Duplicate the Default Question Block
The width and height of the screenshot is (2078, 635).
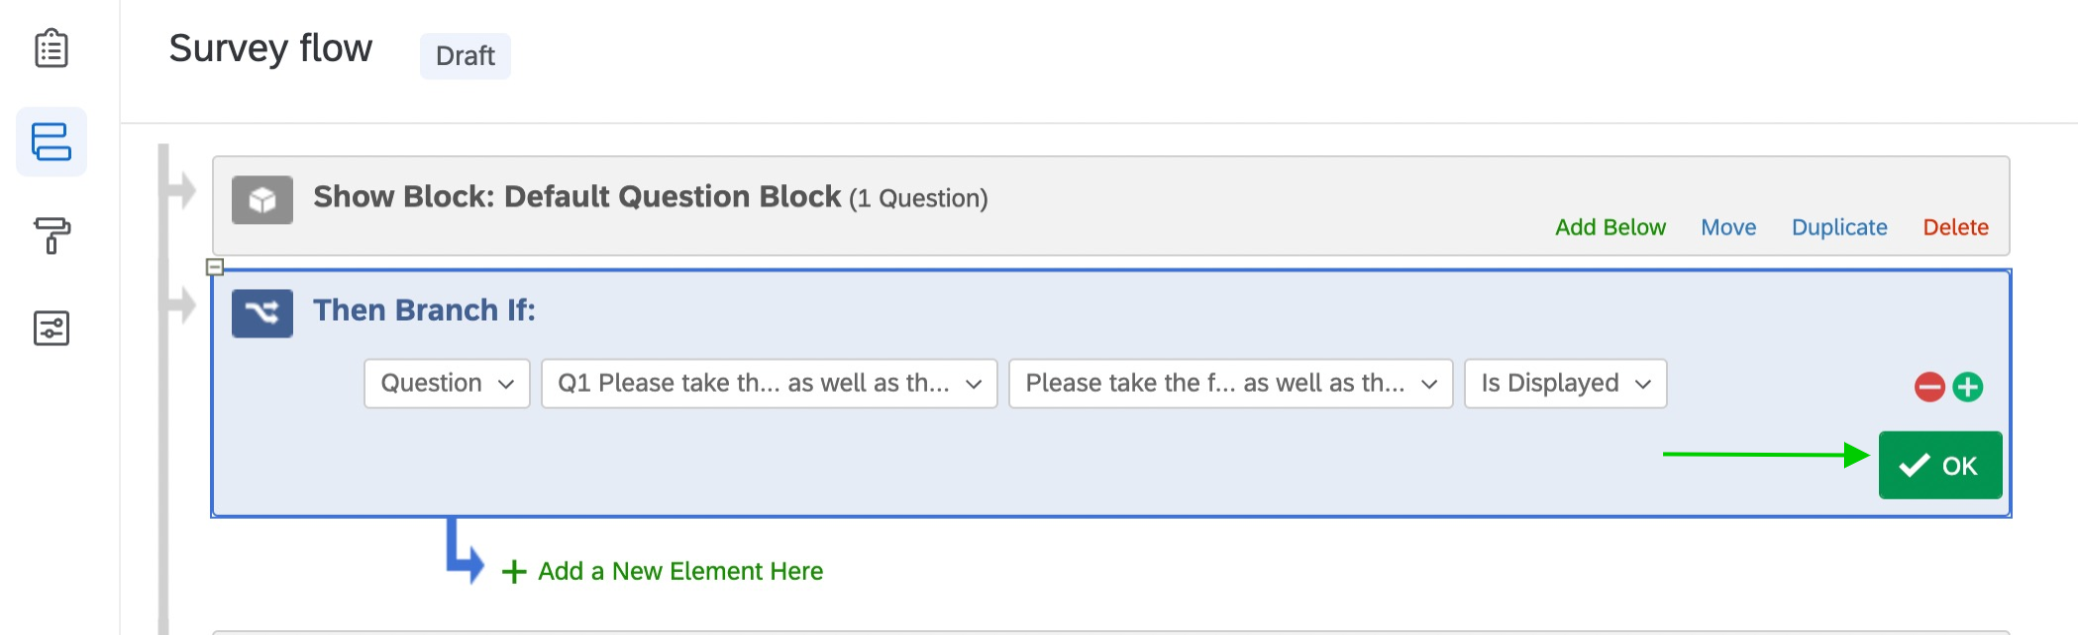1839,228
